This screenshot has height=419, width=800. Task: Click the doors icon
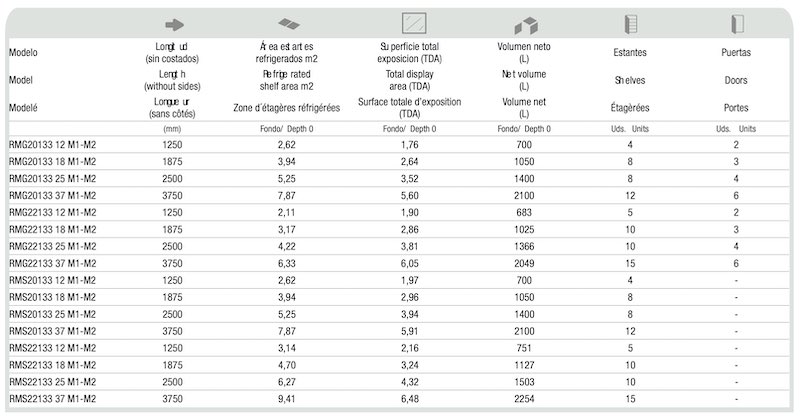click(x=737, y=24)
